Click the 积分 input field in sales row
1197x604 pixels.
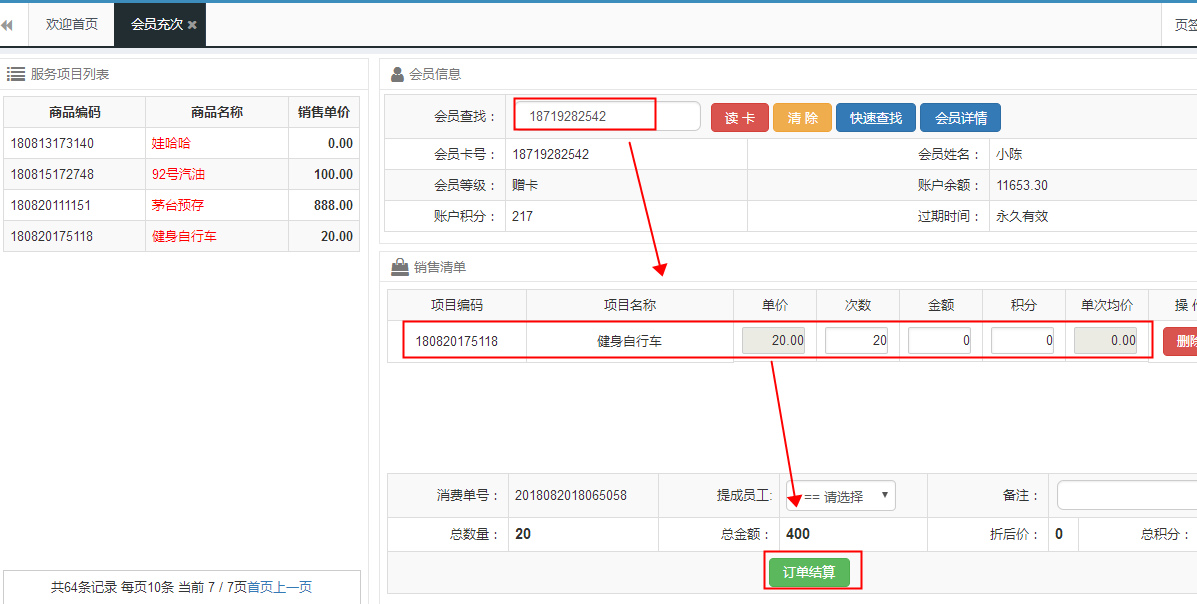[1023, 341]
